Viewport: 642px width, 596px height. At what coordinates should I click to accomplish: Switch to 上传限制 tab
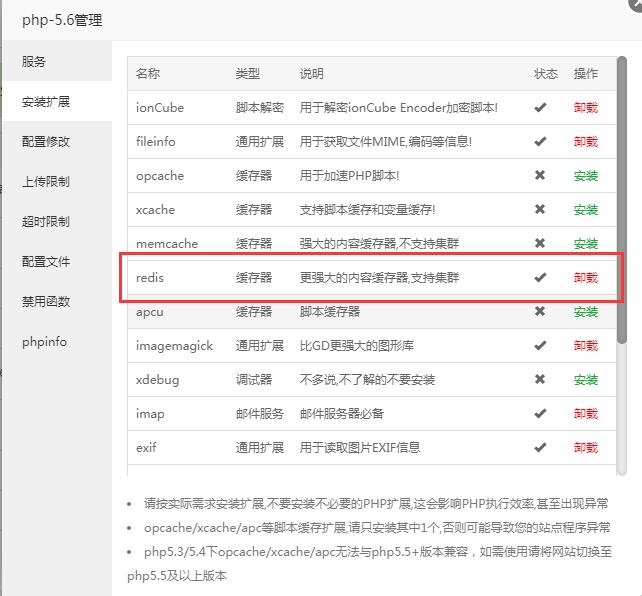(57, 181)
